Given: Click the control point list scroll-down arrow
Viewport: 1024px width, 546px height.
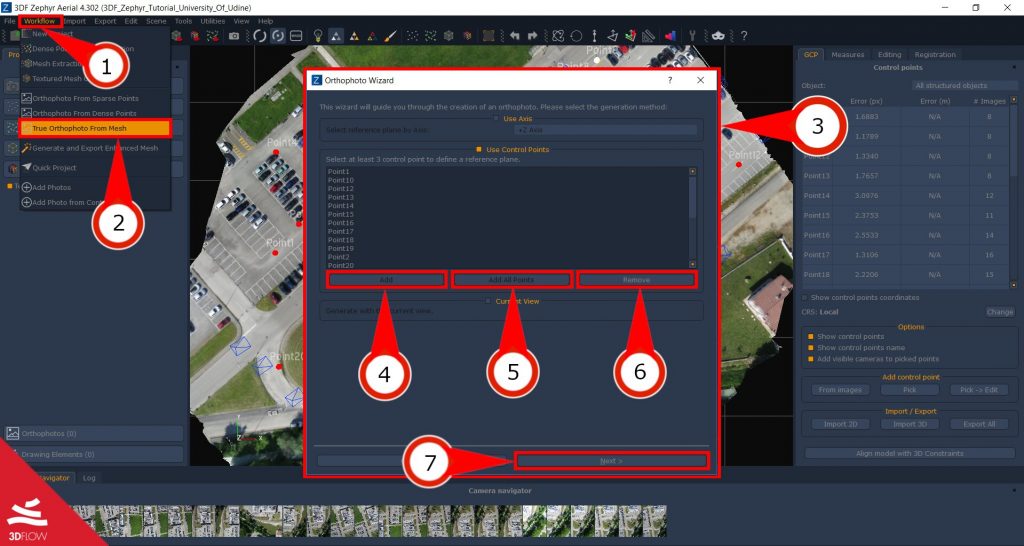Looking at the screenshot, I should pyautogui.click(x=692, y=264).
